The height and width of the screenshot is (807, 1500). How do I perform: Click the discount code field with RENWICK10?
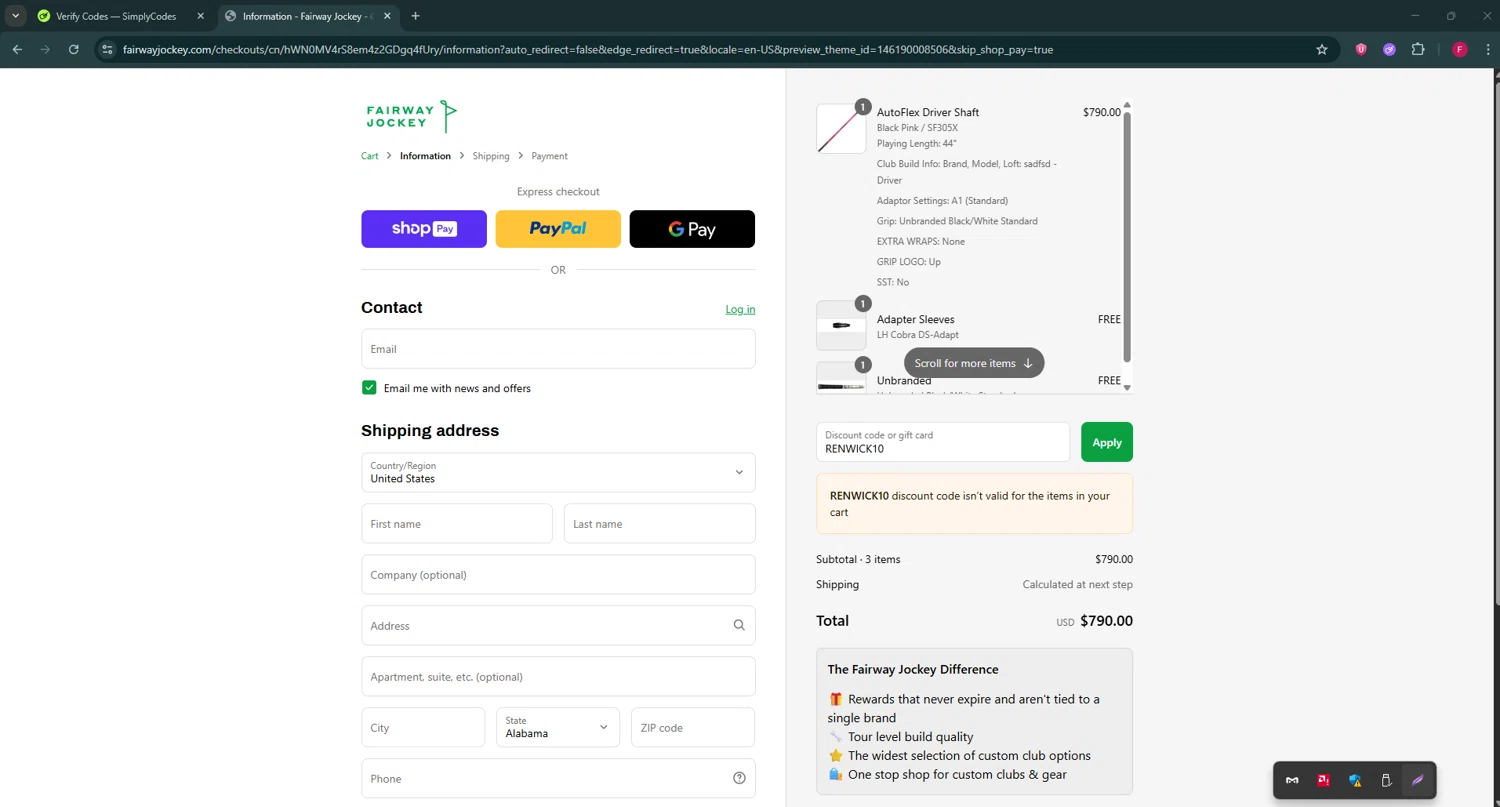943,442
